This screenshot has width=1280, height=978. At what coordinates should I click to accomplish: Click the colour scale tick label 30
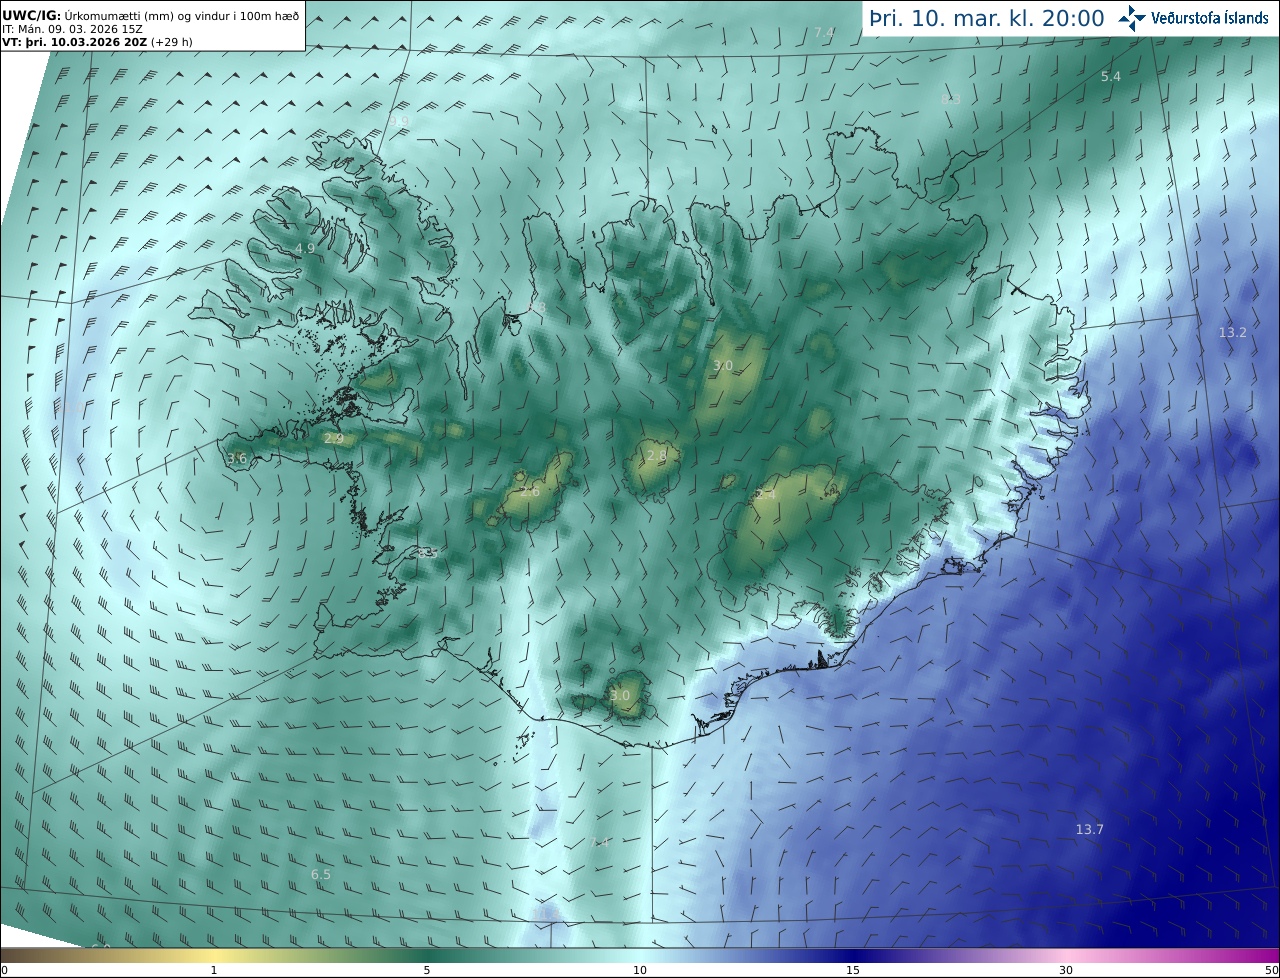tap(1066, 970)
